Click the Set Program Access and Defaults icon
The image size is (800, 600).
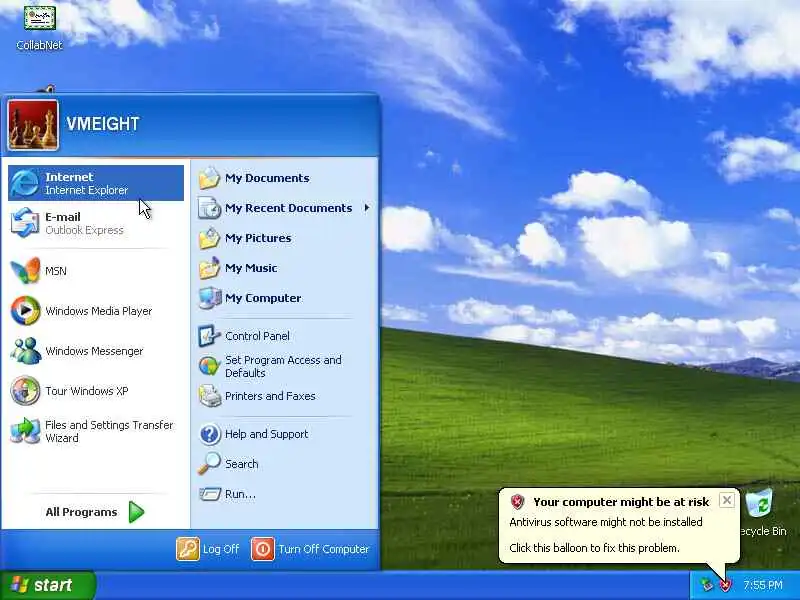[x=209, y=366]
